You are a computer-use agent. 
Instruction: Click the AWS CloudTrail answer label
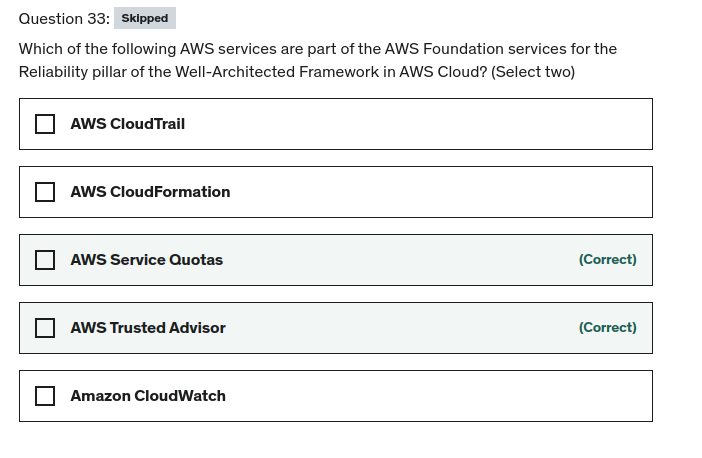(127, 124)
